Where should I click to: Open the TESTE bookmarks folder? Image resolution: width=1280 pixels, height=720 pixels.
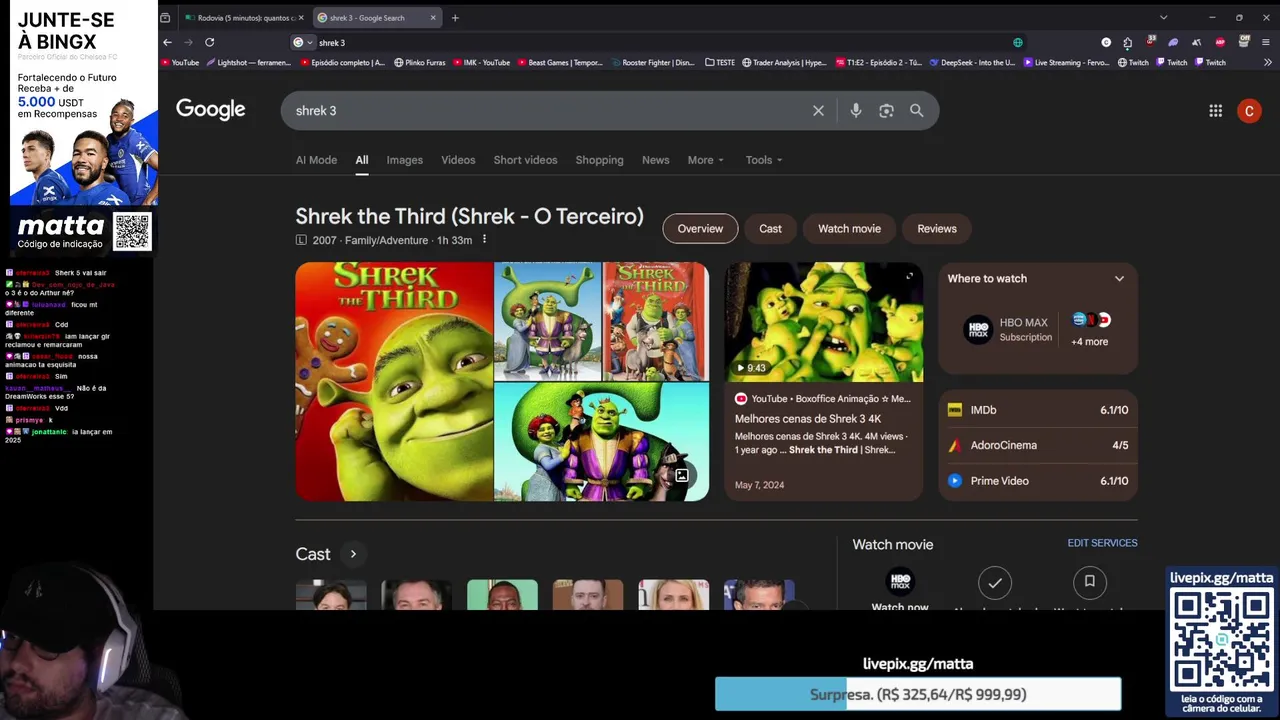(x=720, y=62)
